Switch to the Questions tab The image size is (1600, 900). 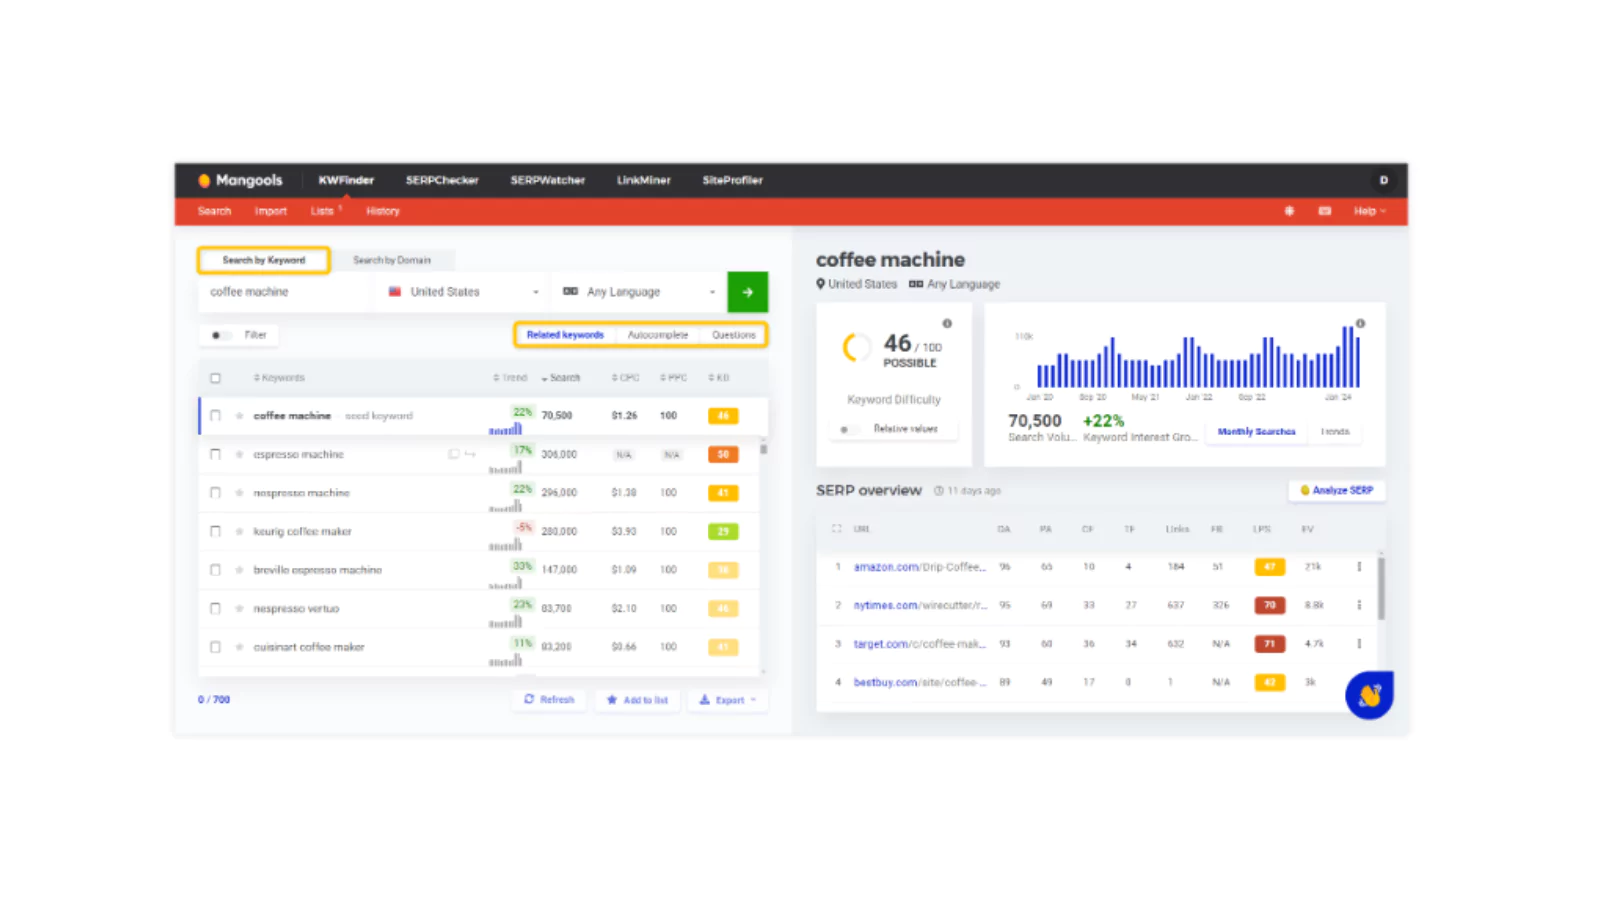coord(734,335)
